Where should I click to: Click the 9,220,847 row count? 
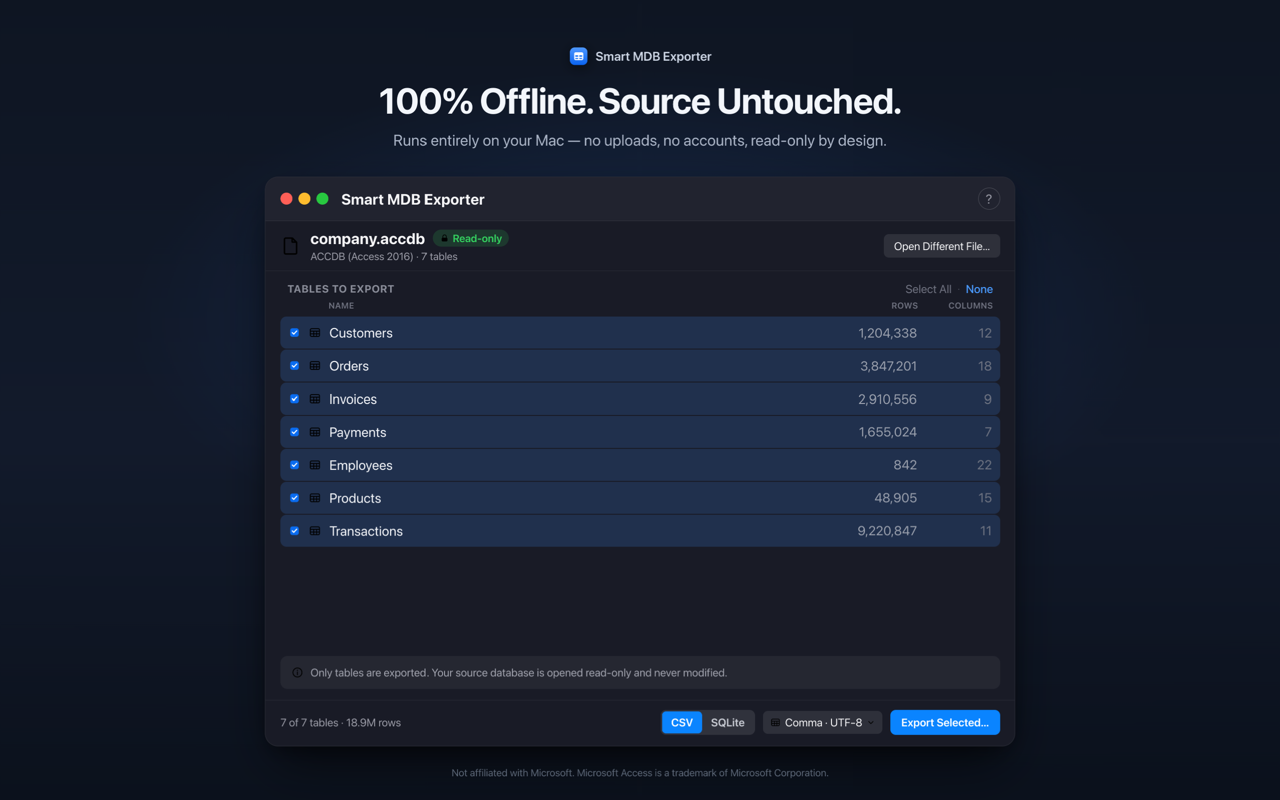tap(887, 531)
